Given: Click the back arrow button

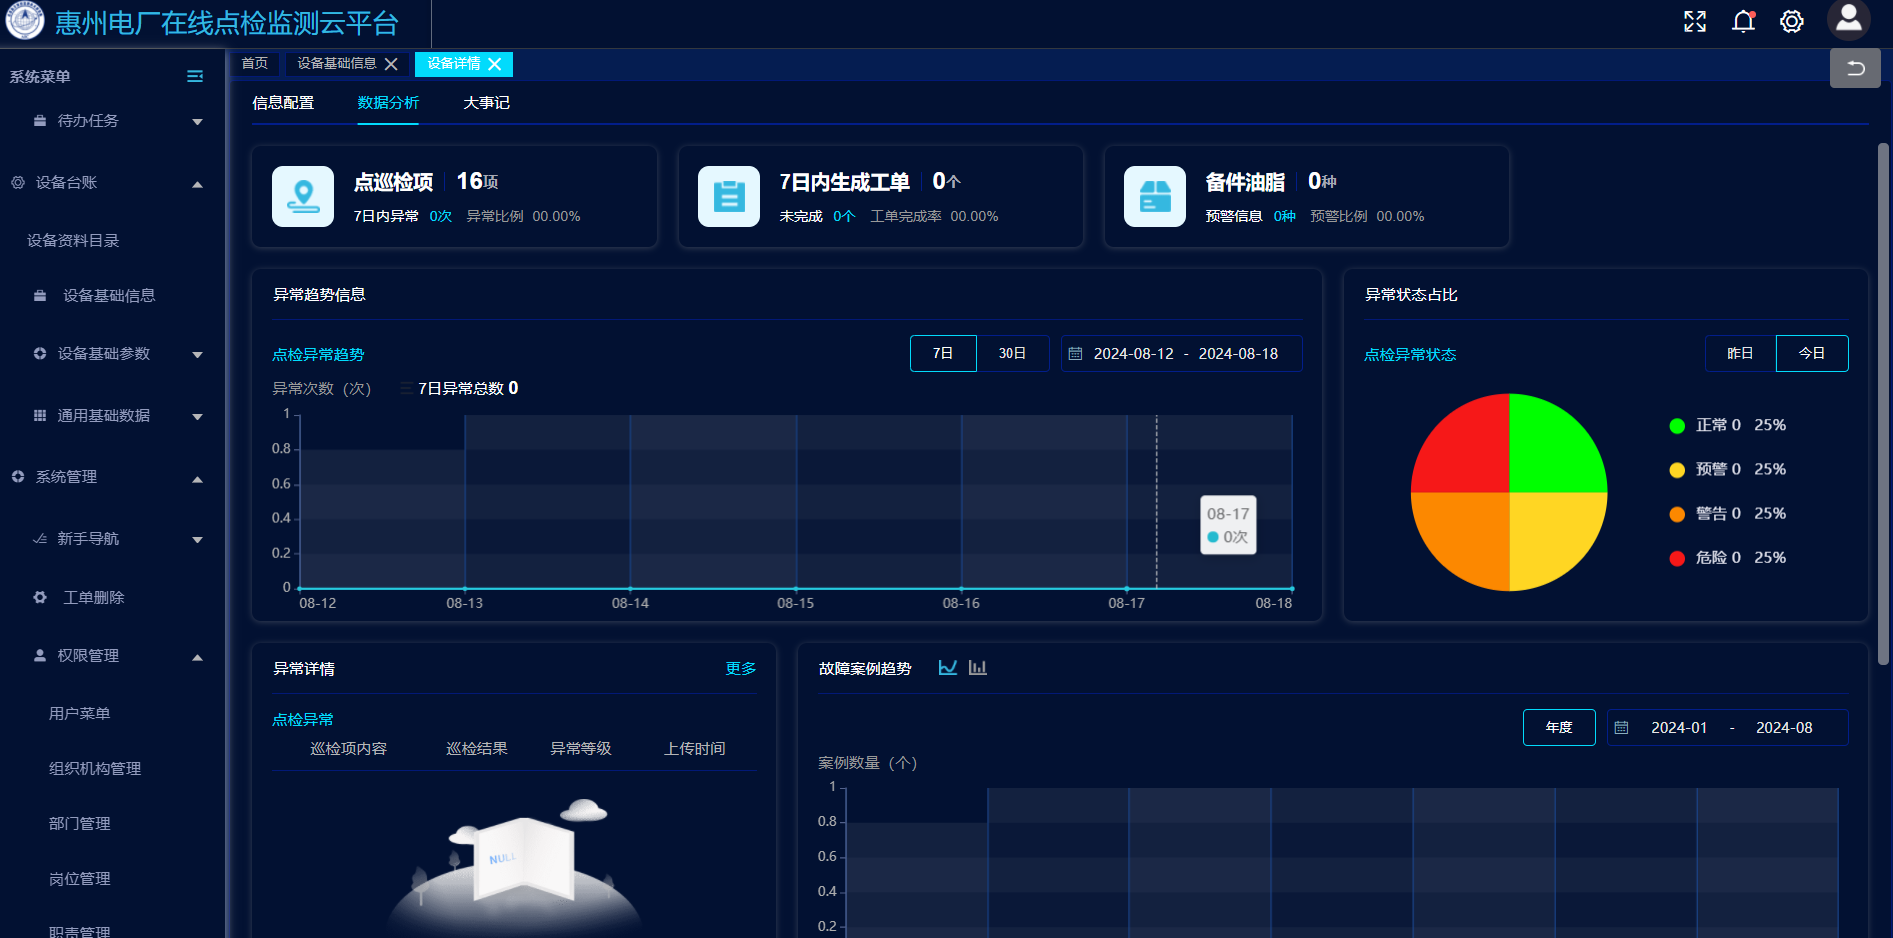Looking at the screenshot, I should [1855, 68].
